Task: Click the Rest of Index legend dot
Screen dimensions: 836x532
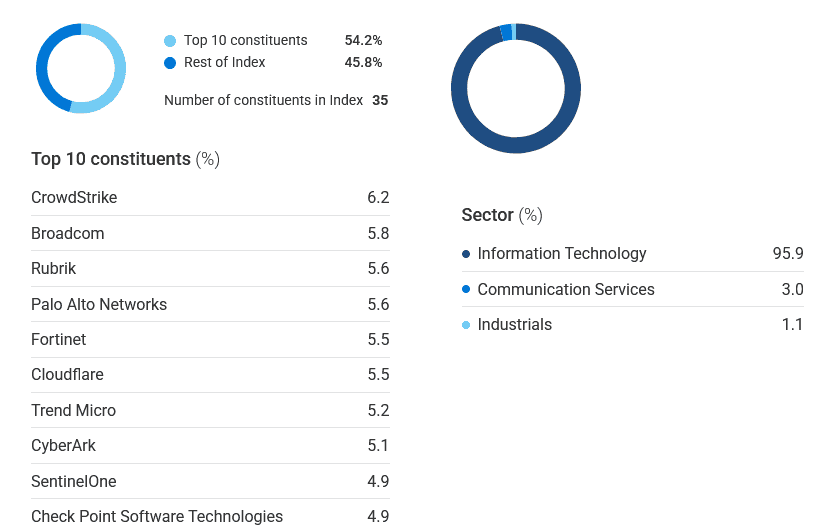Action: click(x=170, y=63)
